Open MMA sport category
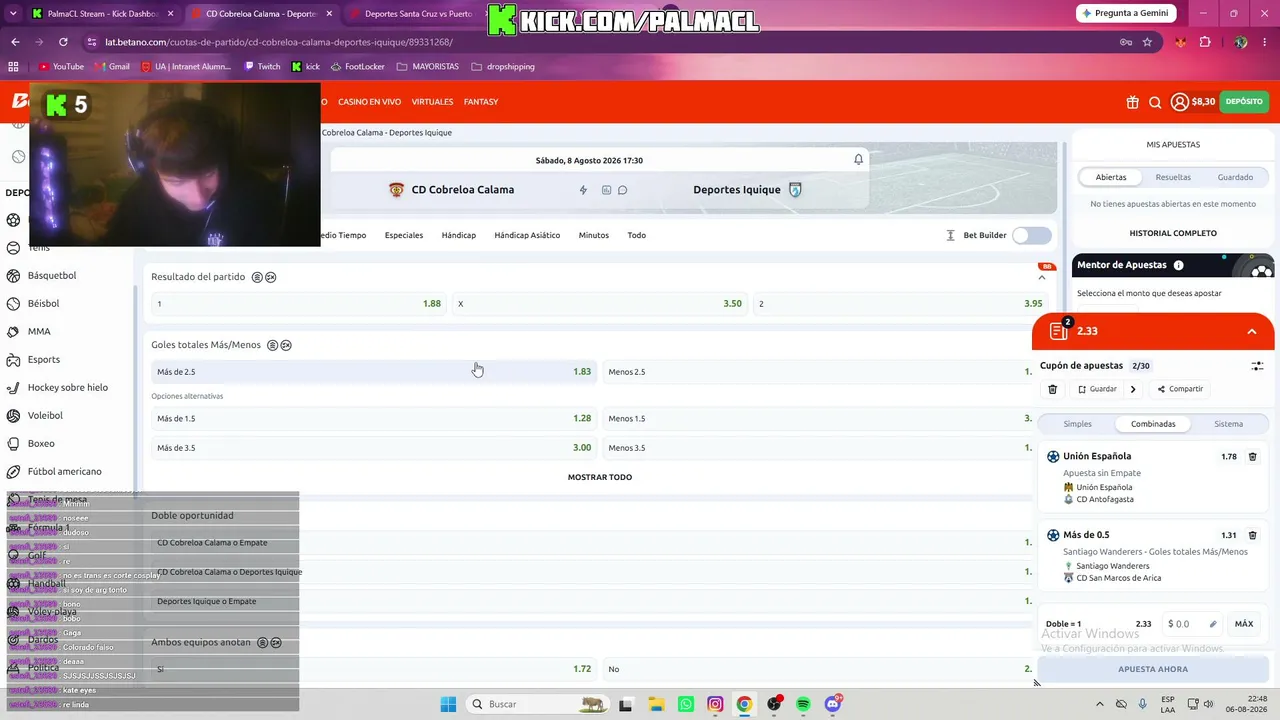 tap(39, 332)
